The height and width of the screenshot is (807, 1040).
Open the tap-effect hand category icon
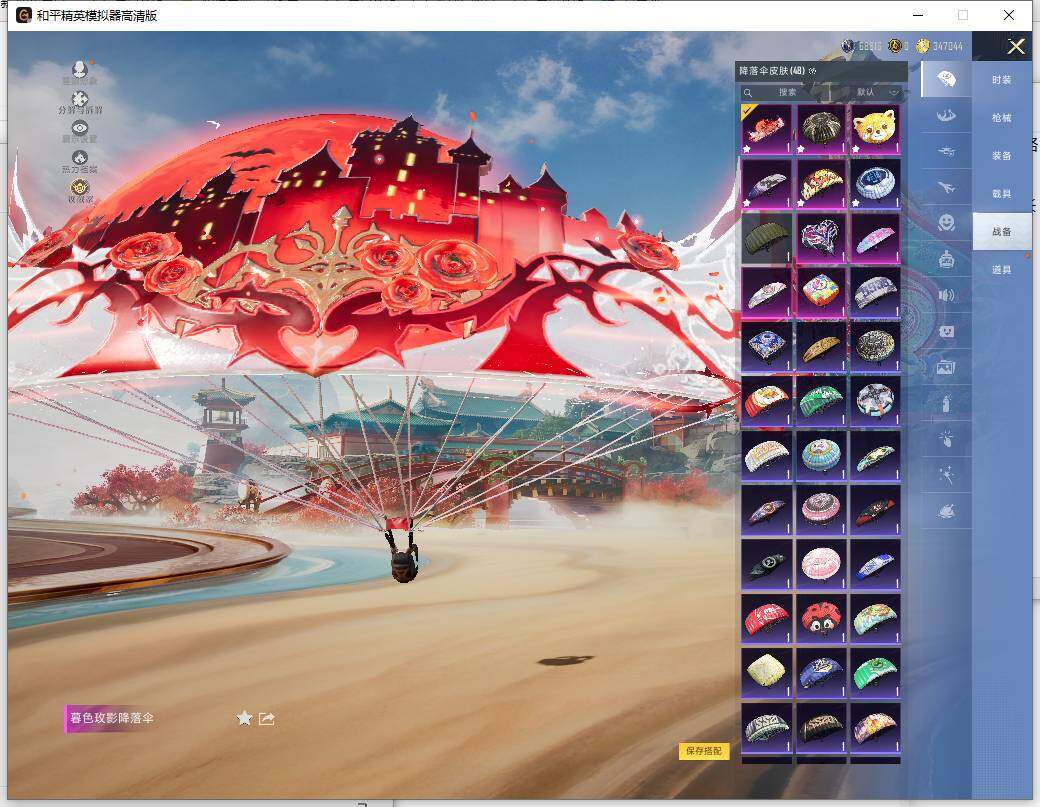coord(946,438)
